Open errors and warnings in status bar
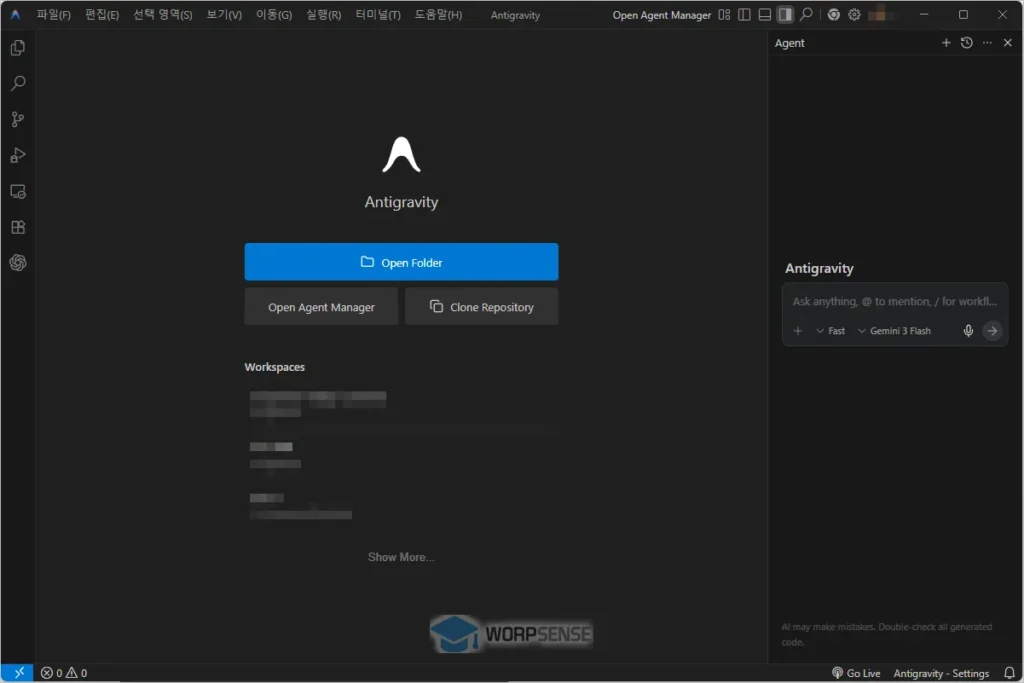 (64, 673)
